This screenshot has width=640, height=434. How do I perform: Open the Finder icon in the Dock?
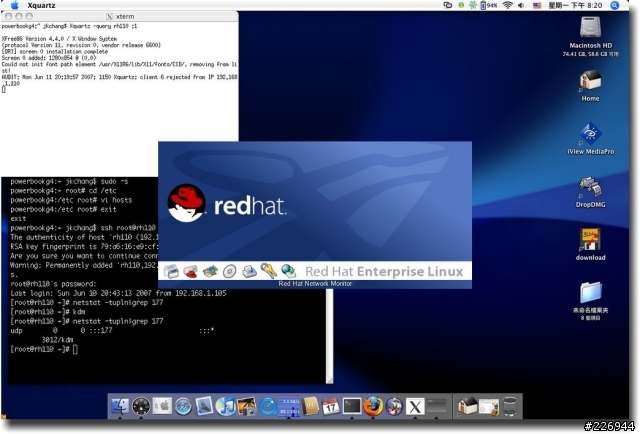coord(120,406)
